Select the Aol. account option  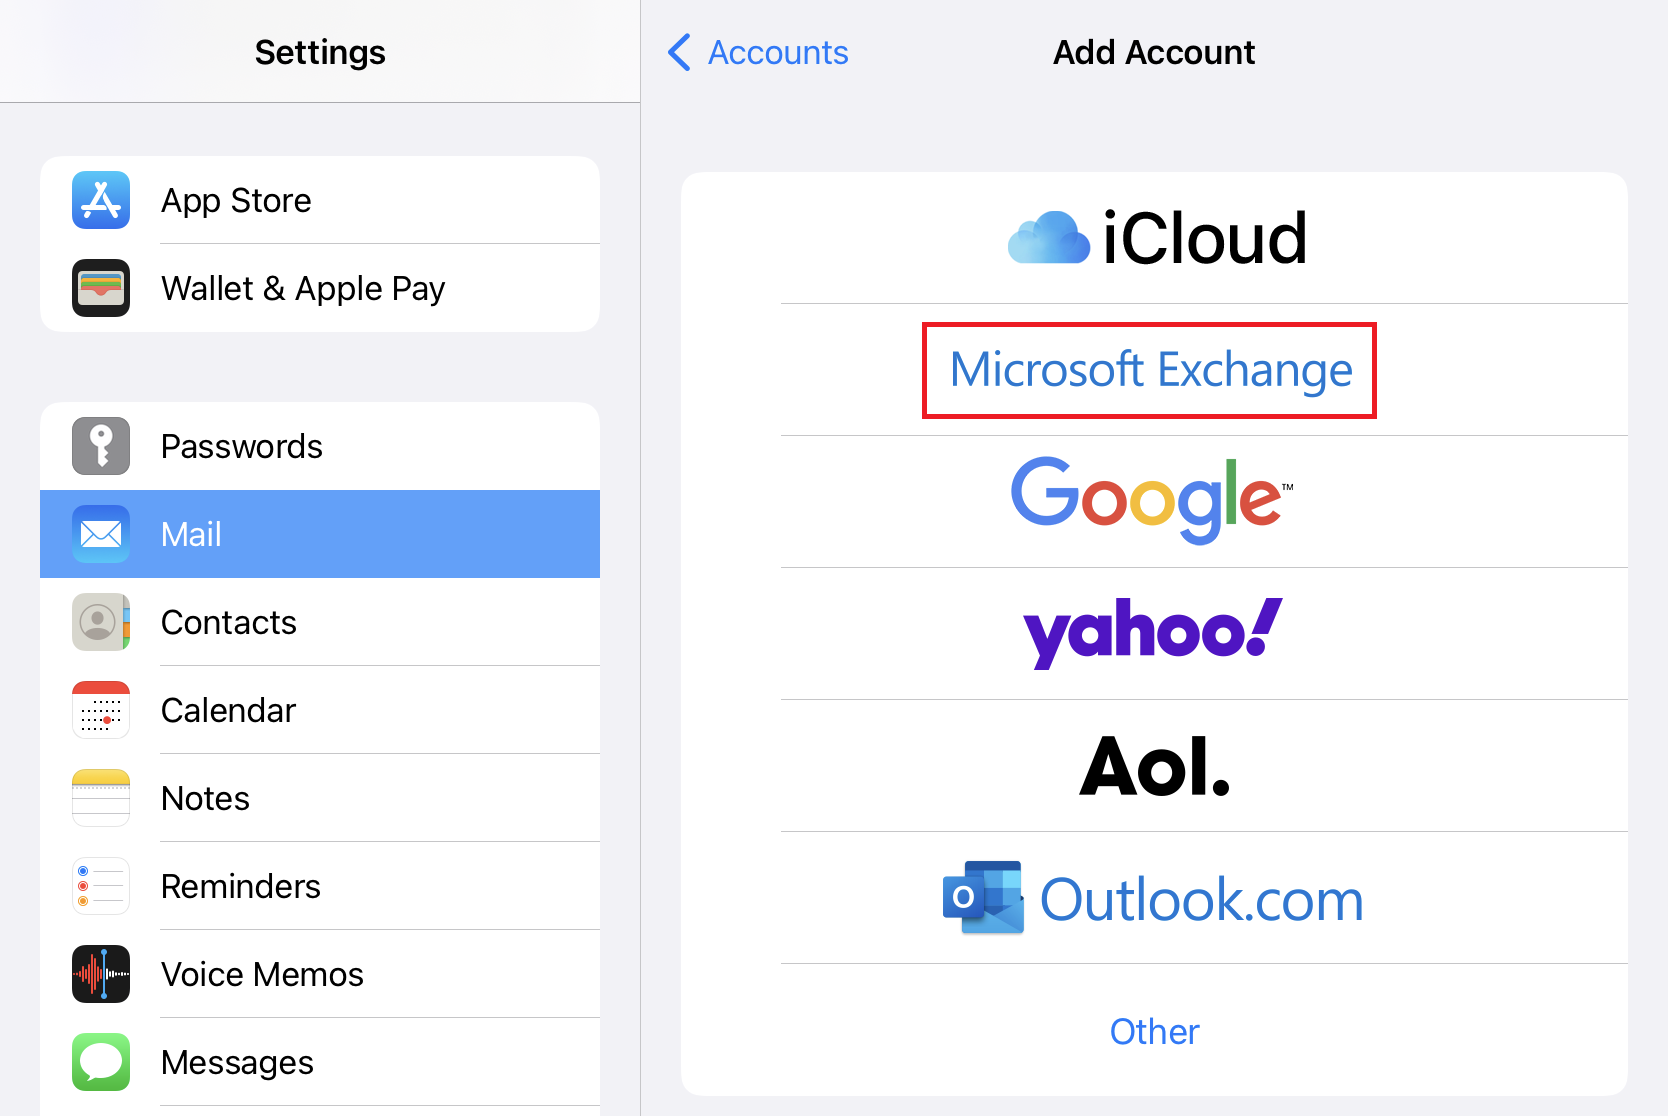coord(1154,766)
